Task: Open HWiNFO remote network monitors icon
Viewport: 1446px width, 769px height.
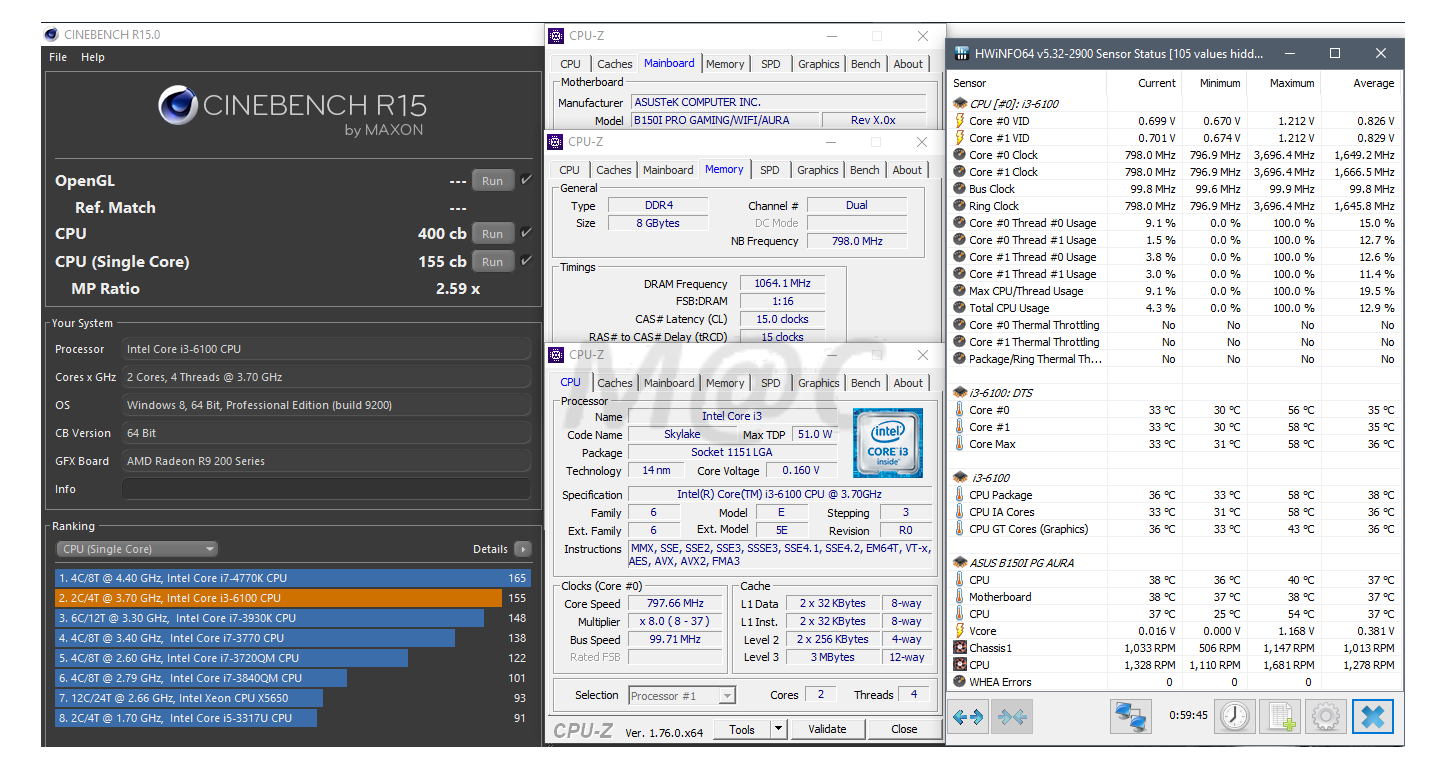Action: pos(1131,716)
